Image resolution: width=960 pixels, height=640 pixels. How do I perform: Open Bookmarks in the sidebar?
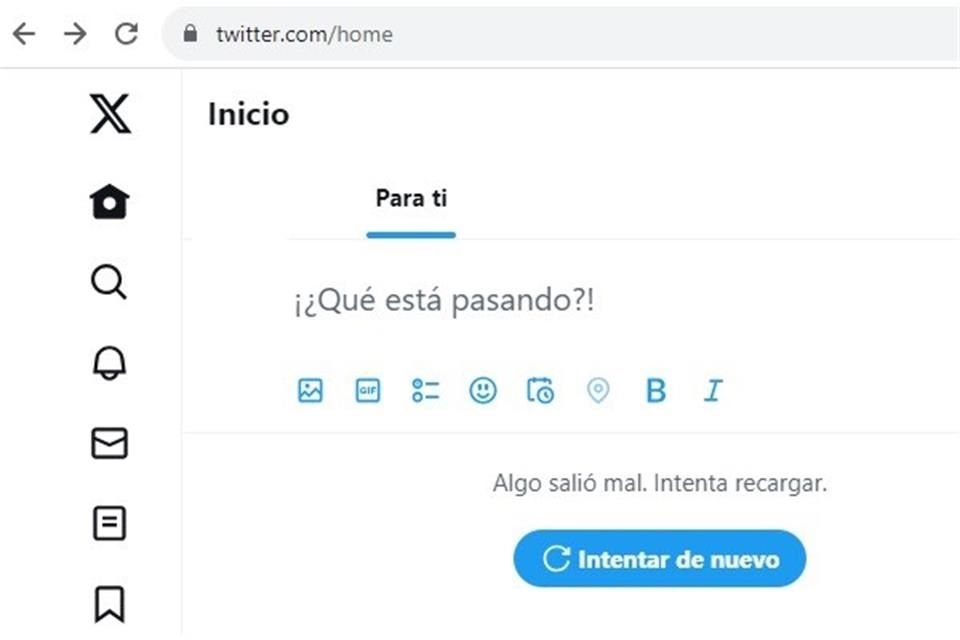109,603
